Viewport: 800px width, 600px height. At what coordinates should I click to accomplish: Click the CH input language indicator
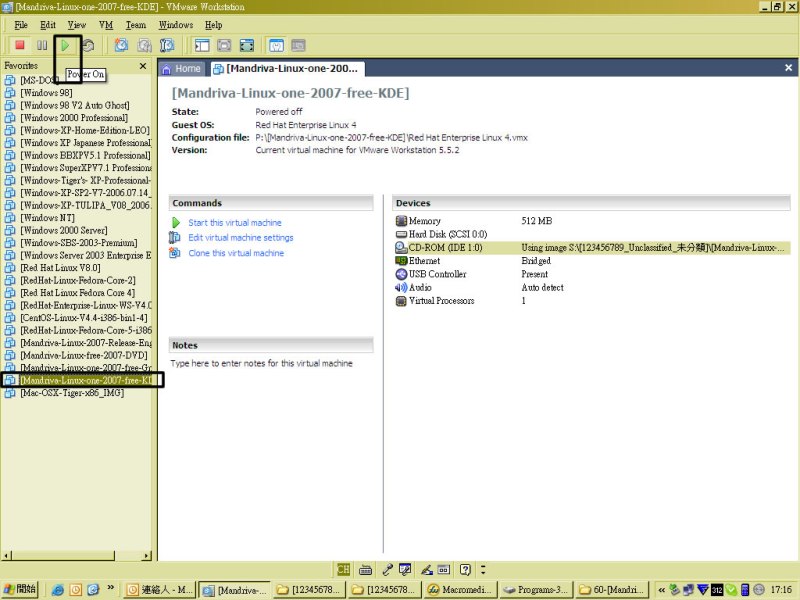343,569
